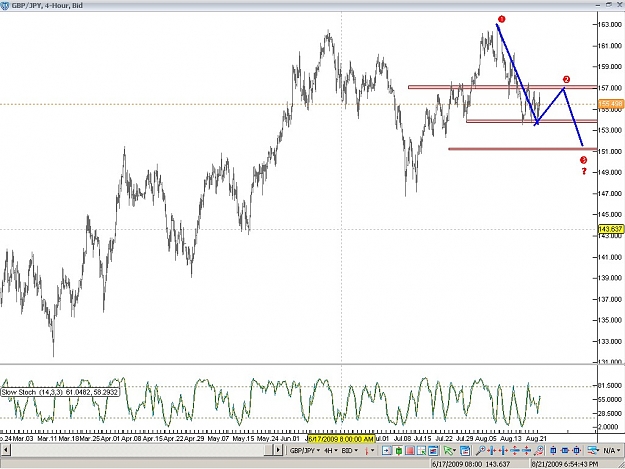This screenshot has height=469, width=625.
Task: Click the Aug.21 date axis label
Action: click(x=537, y=438)
